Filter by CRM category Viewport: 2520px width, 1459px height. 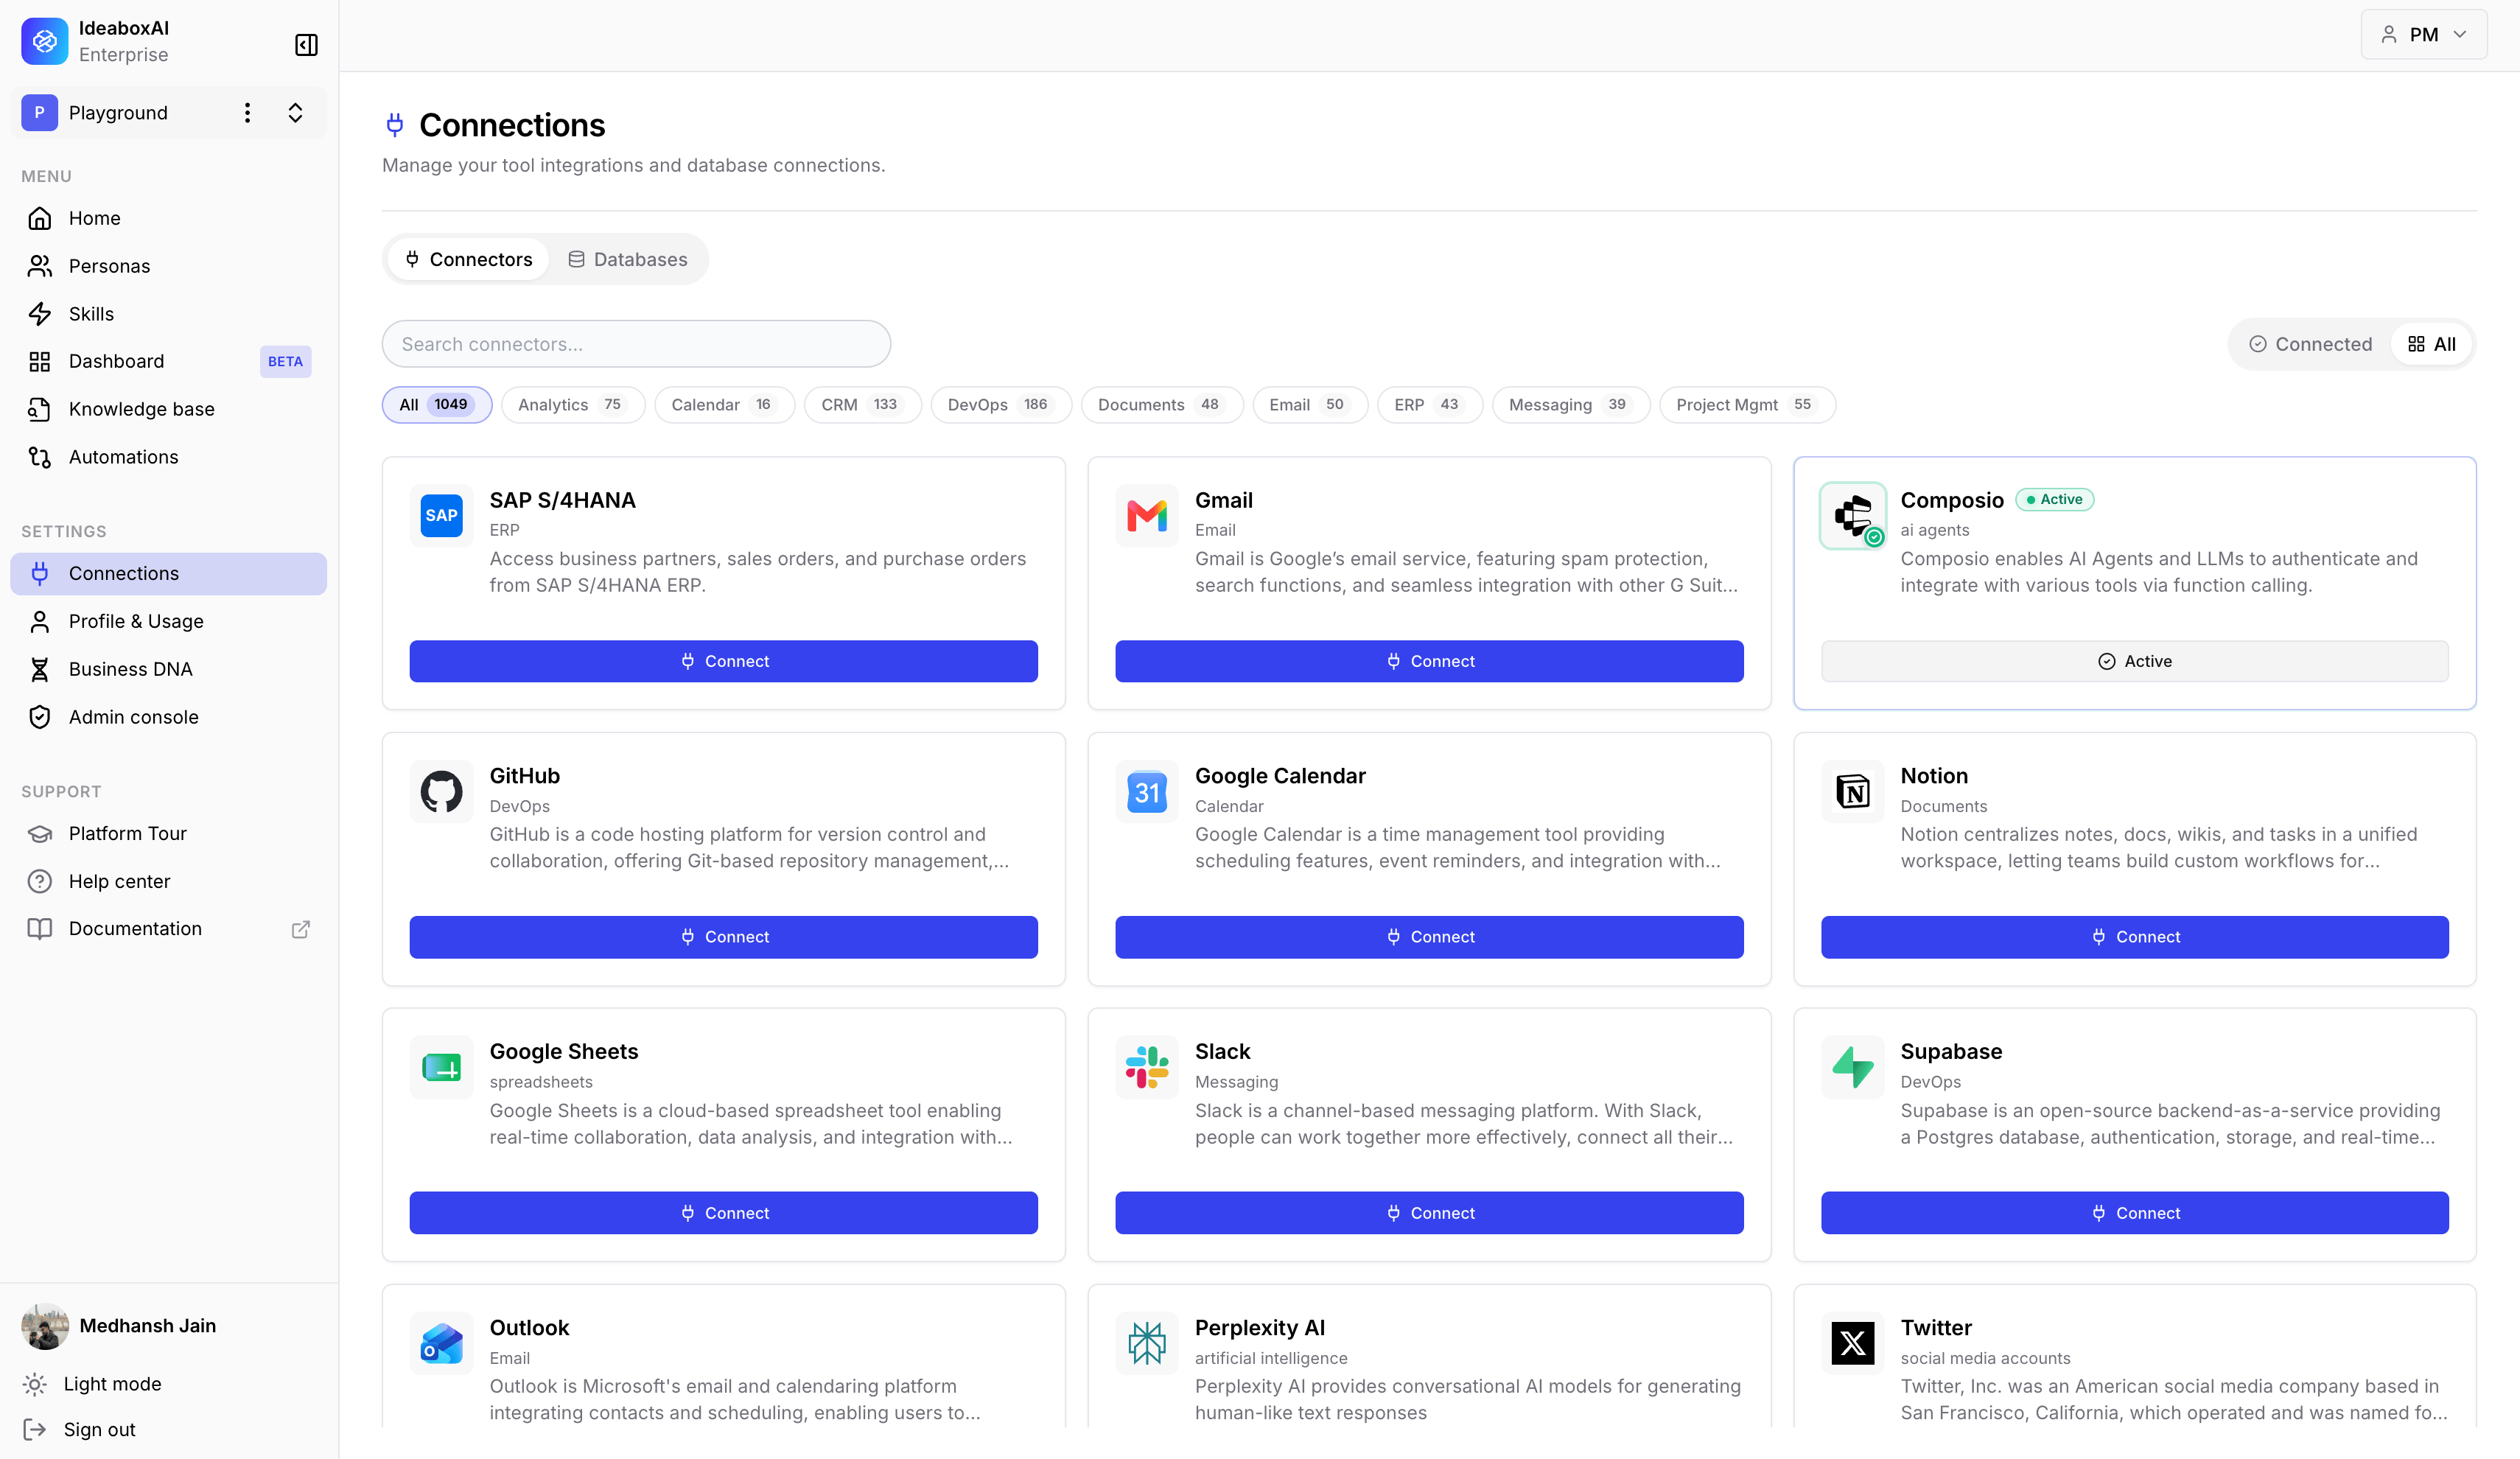pyautogui.click(x=862, y=405)
